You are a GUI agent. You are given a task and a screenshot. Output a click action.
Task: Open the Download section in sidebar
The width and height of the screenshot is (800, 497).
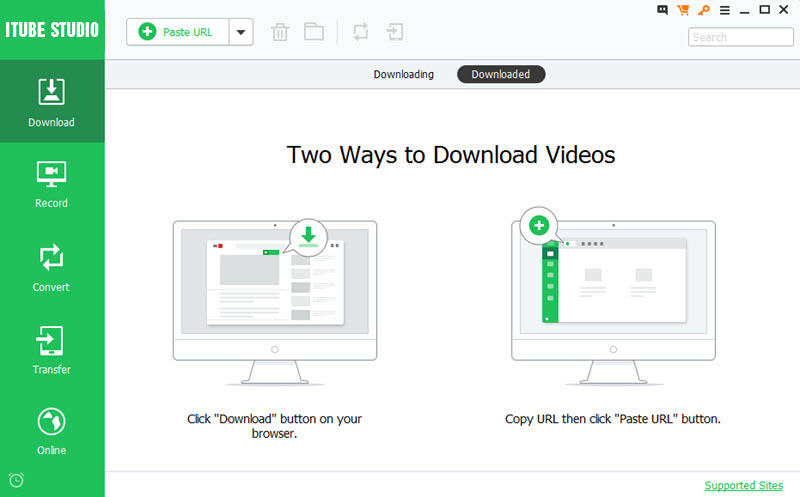pos(52,101)
